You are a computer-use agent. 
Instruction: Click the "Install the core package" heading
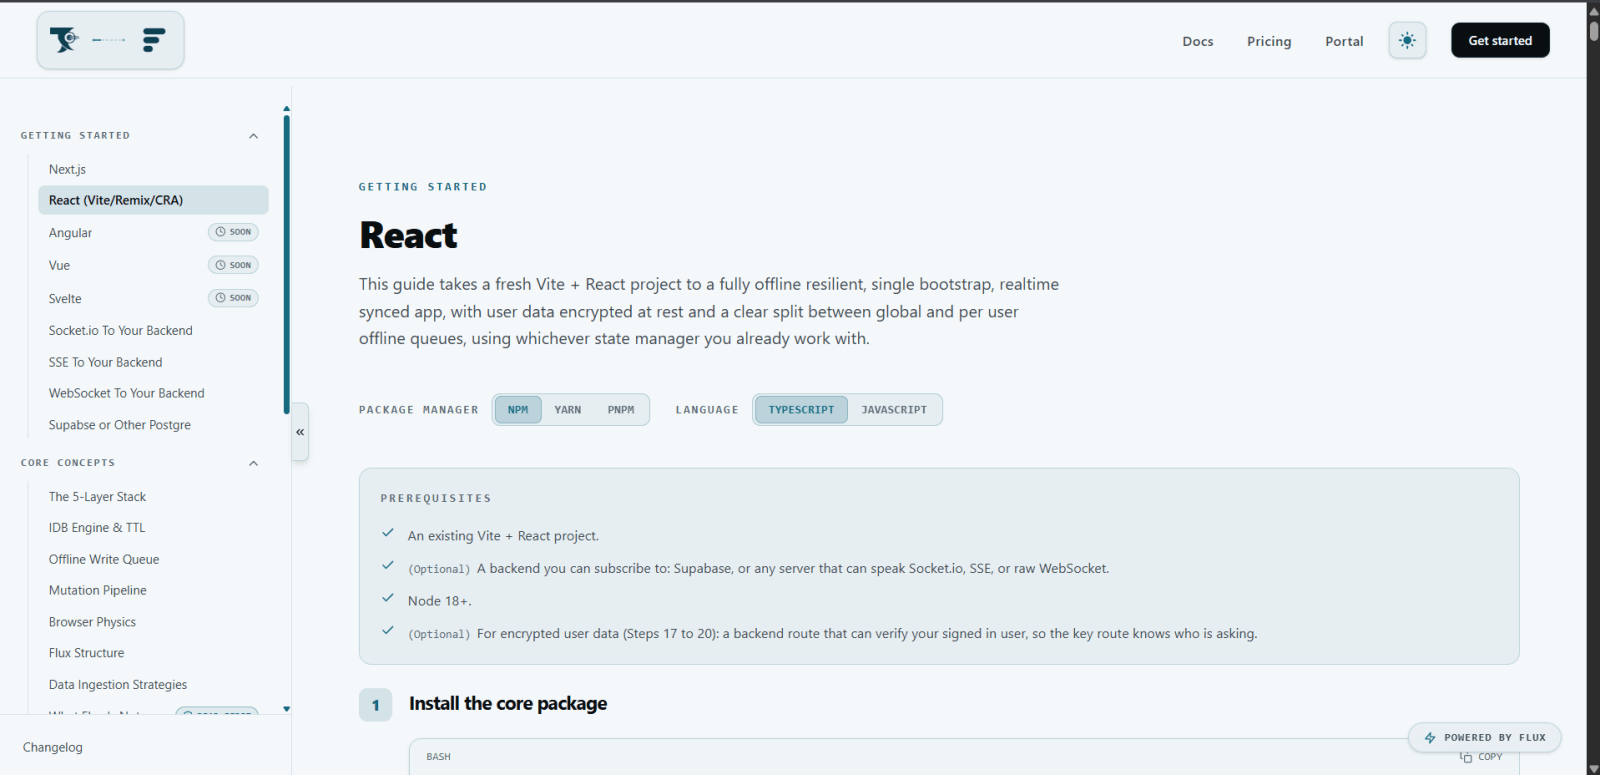coord(508,704)
